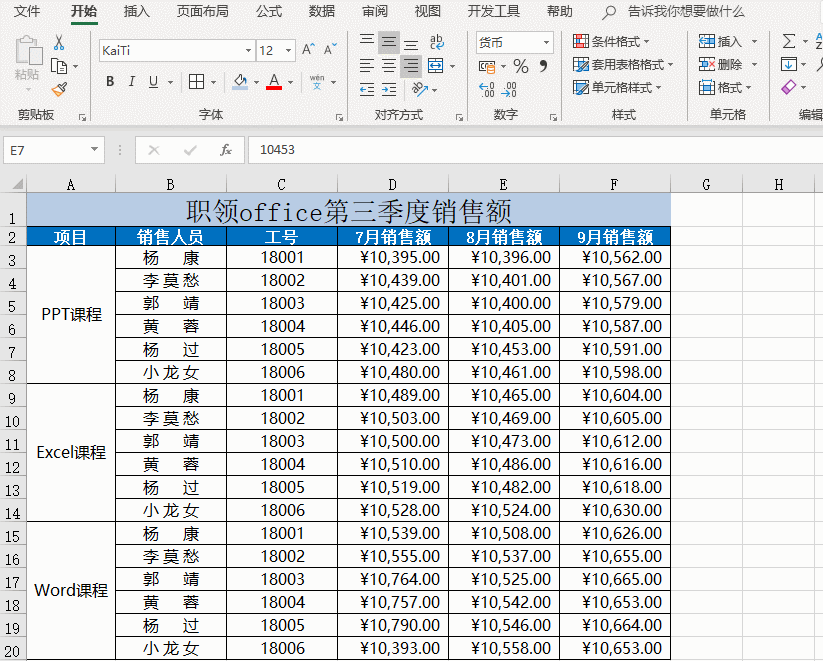
Task: Select the cell containing Excel课程
Action: click(71, 452)
